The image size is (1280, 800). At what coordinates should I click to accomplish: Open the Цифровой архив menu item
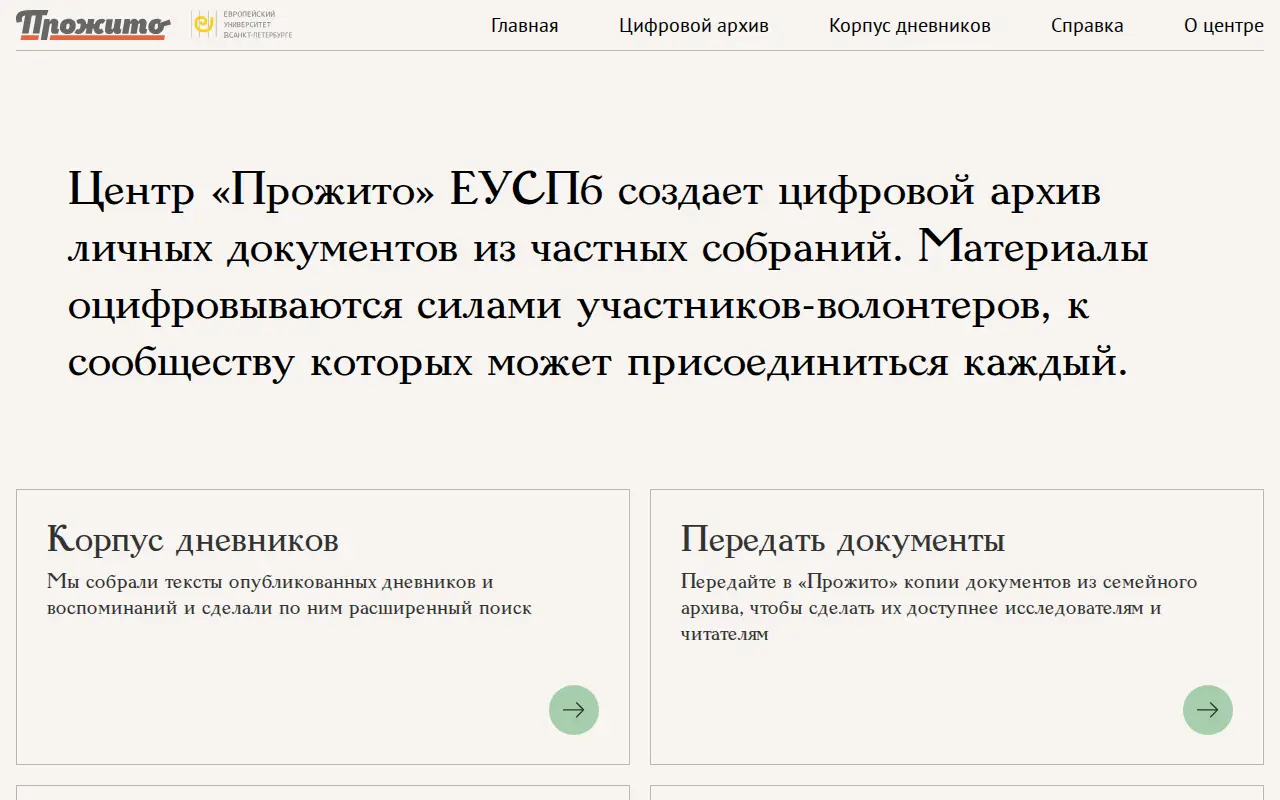point(694,26)
